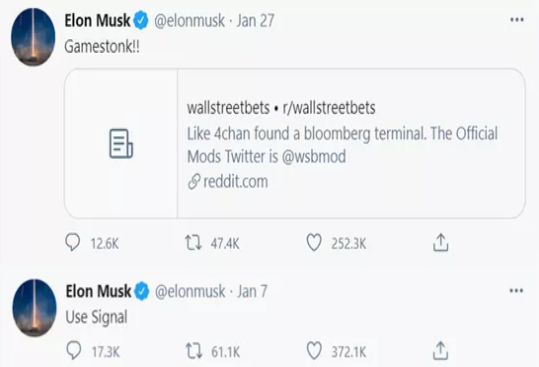This screenshot has height=367, width=539.
Task: Like the Use Signal tweet
Action: (314, 351)
